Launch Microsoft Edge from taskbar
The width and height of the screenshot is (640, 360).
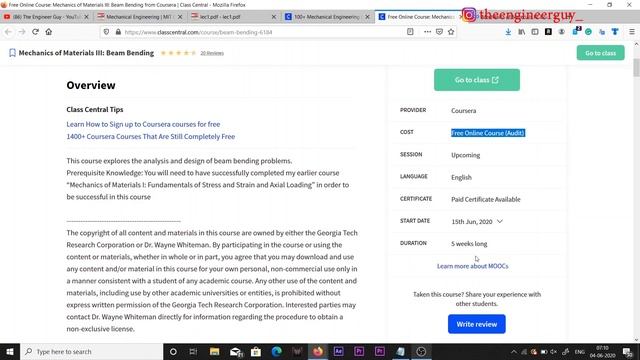276,351
